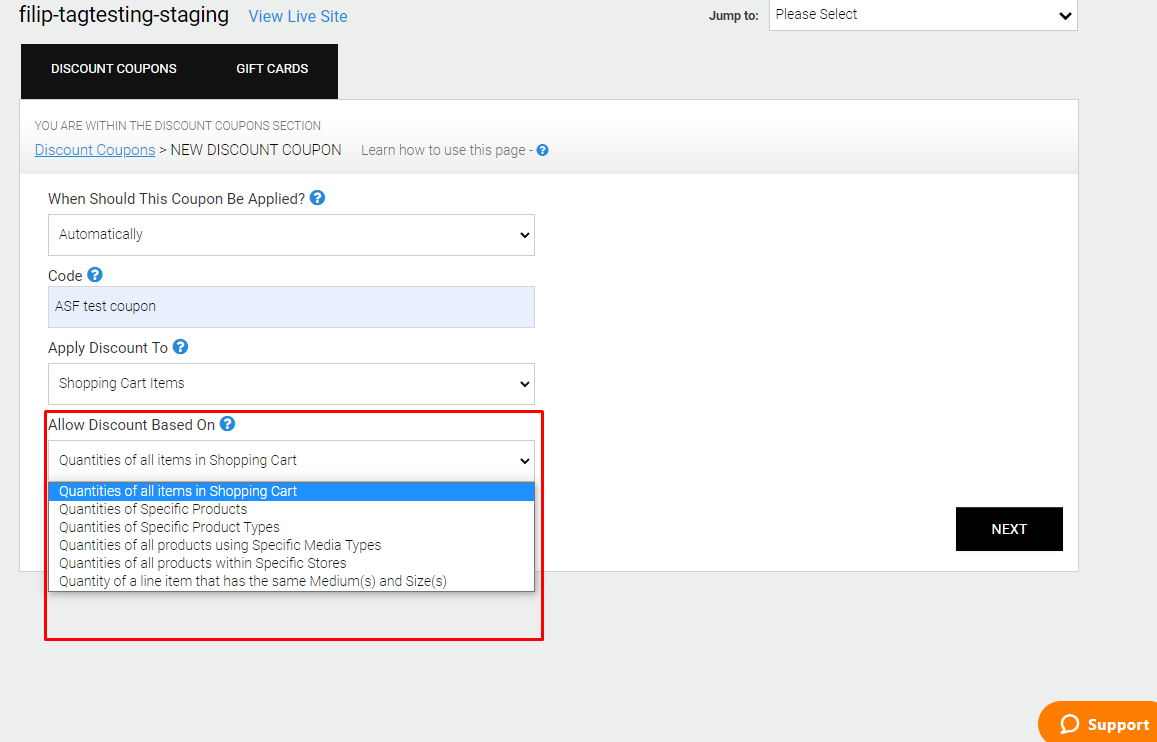1157x742 pixels.
Task: Click into the Code field with 'ASF test coupon'
Action: pos(291,307)
